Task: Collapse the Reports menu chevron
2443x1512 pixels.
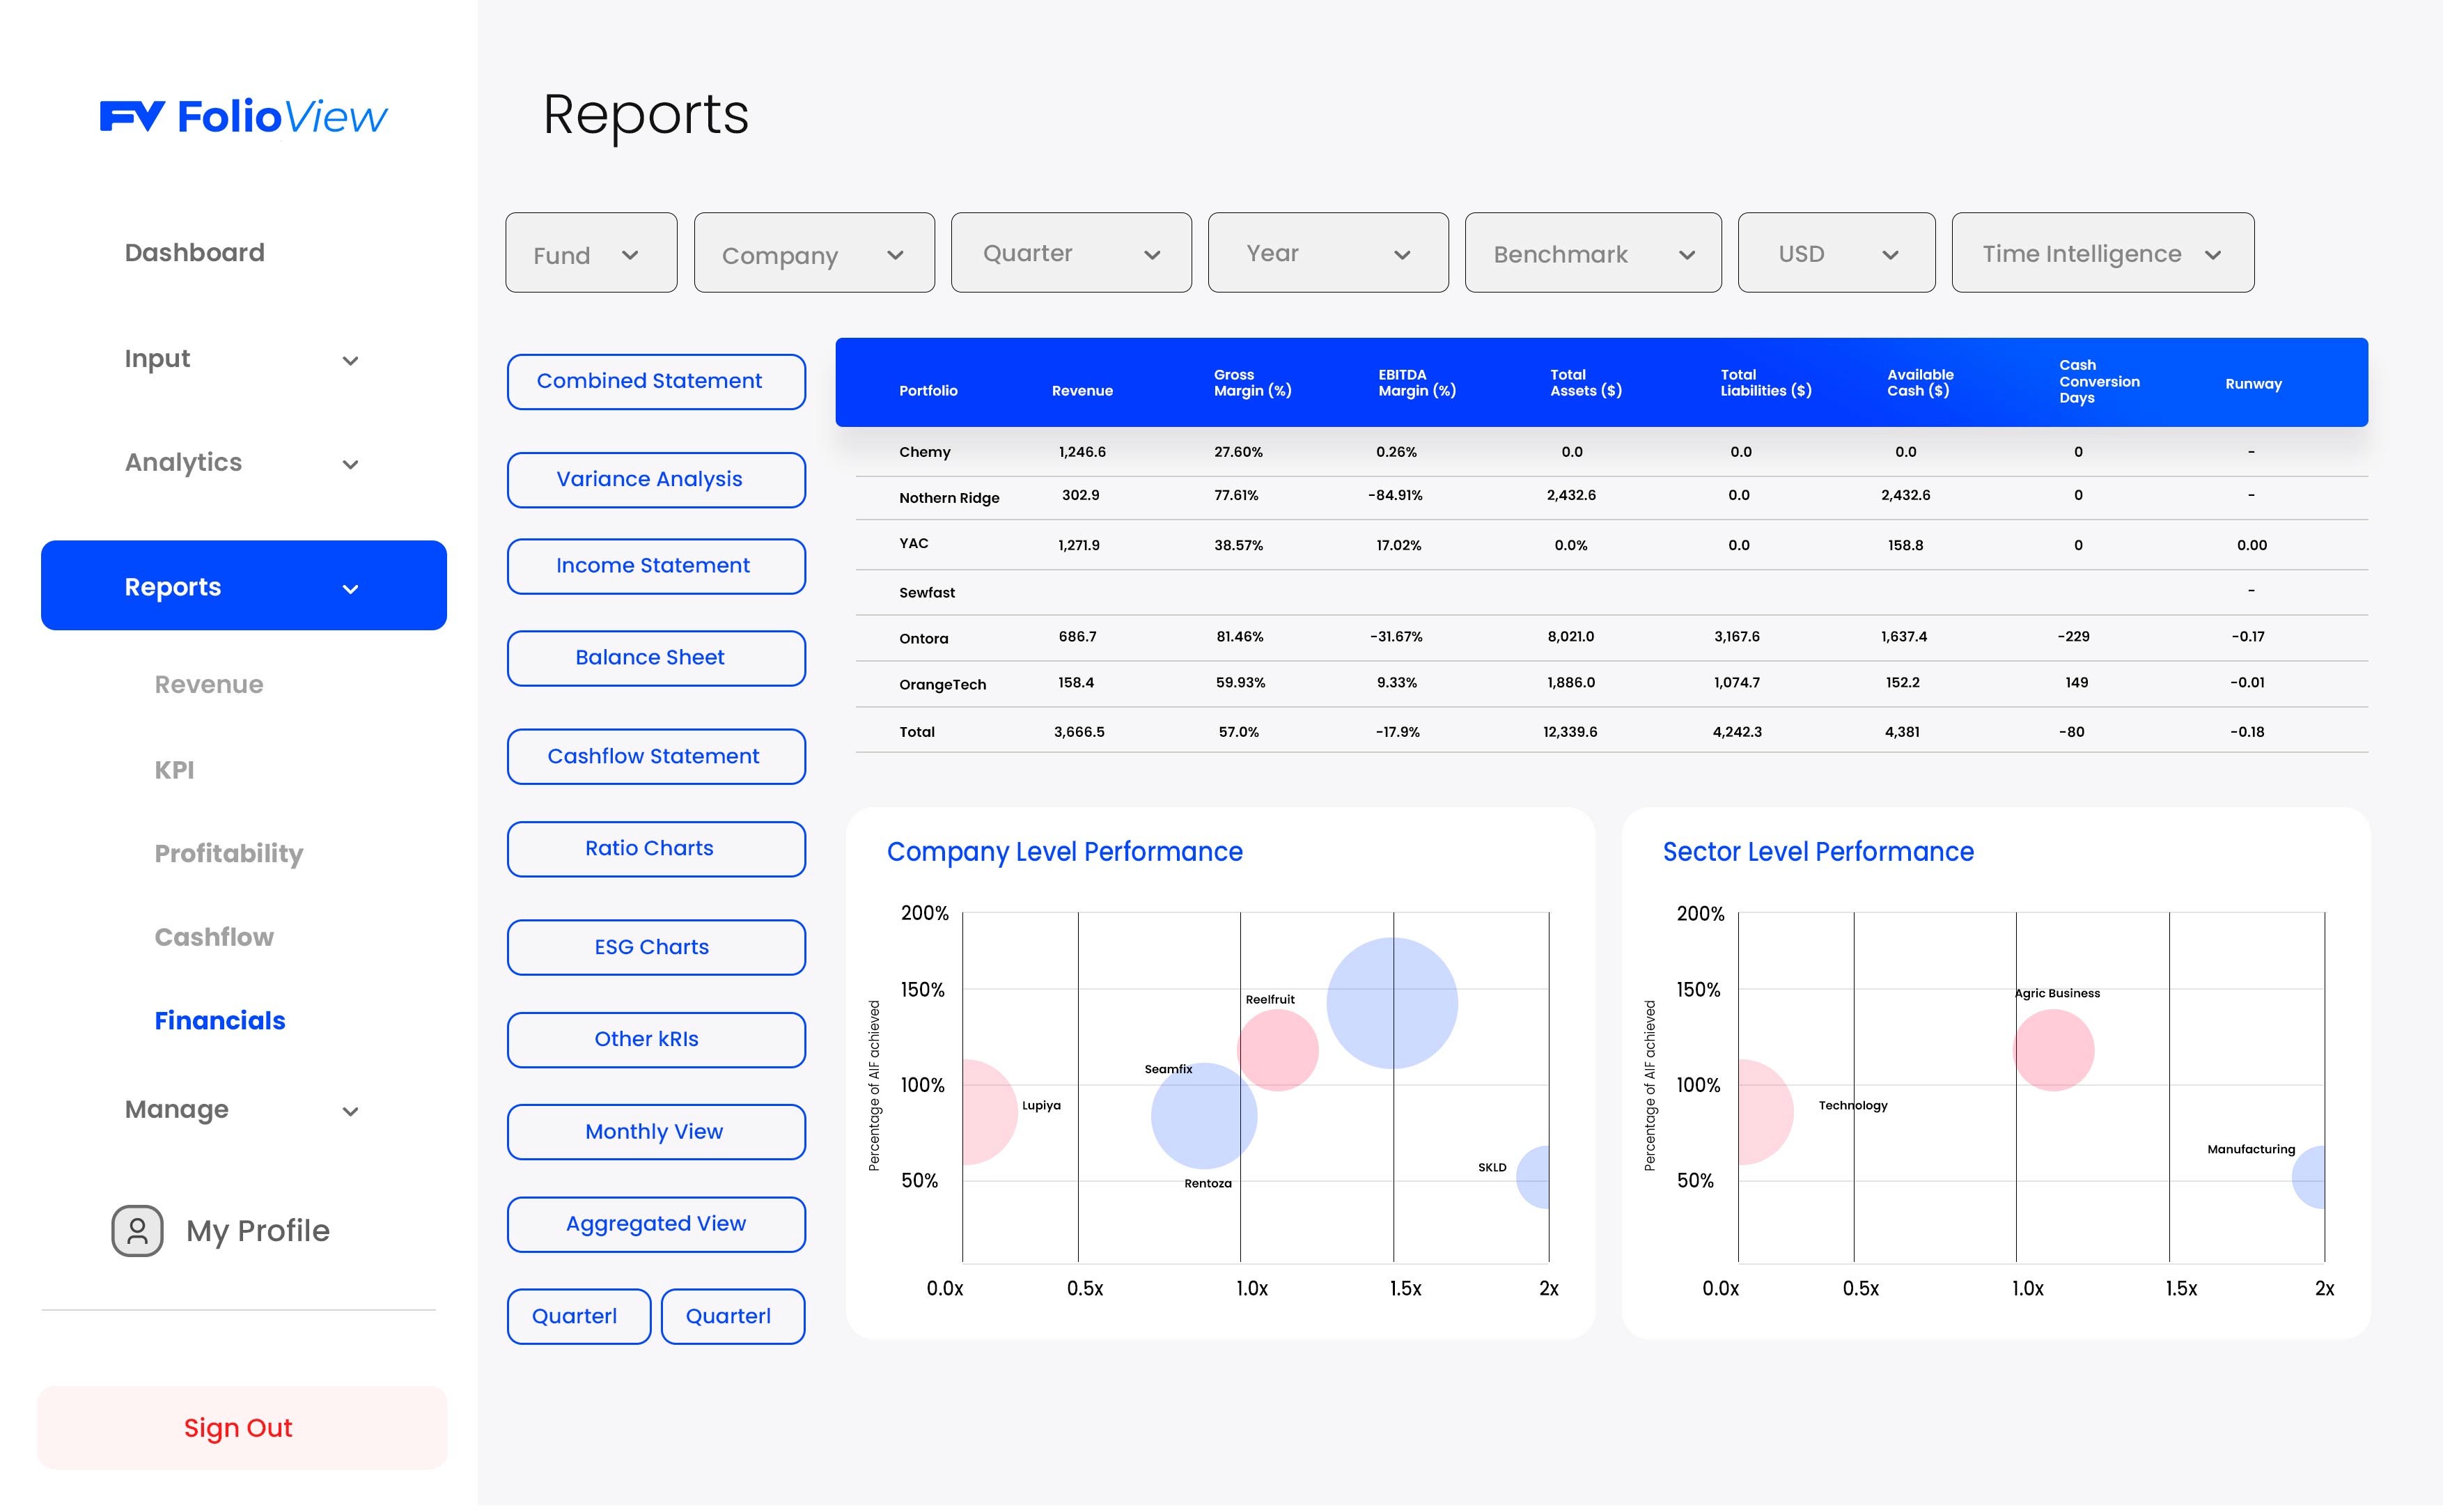Action: 350,589
